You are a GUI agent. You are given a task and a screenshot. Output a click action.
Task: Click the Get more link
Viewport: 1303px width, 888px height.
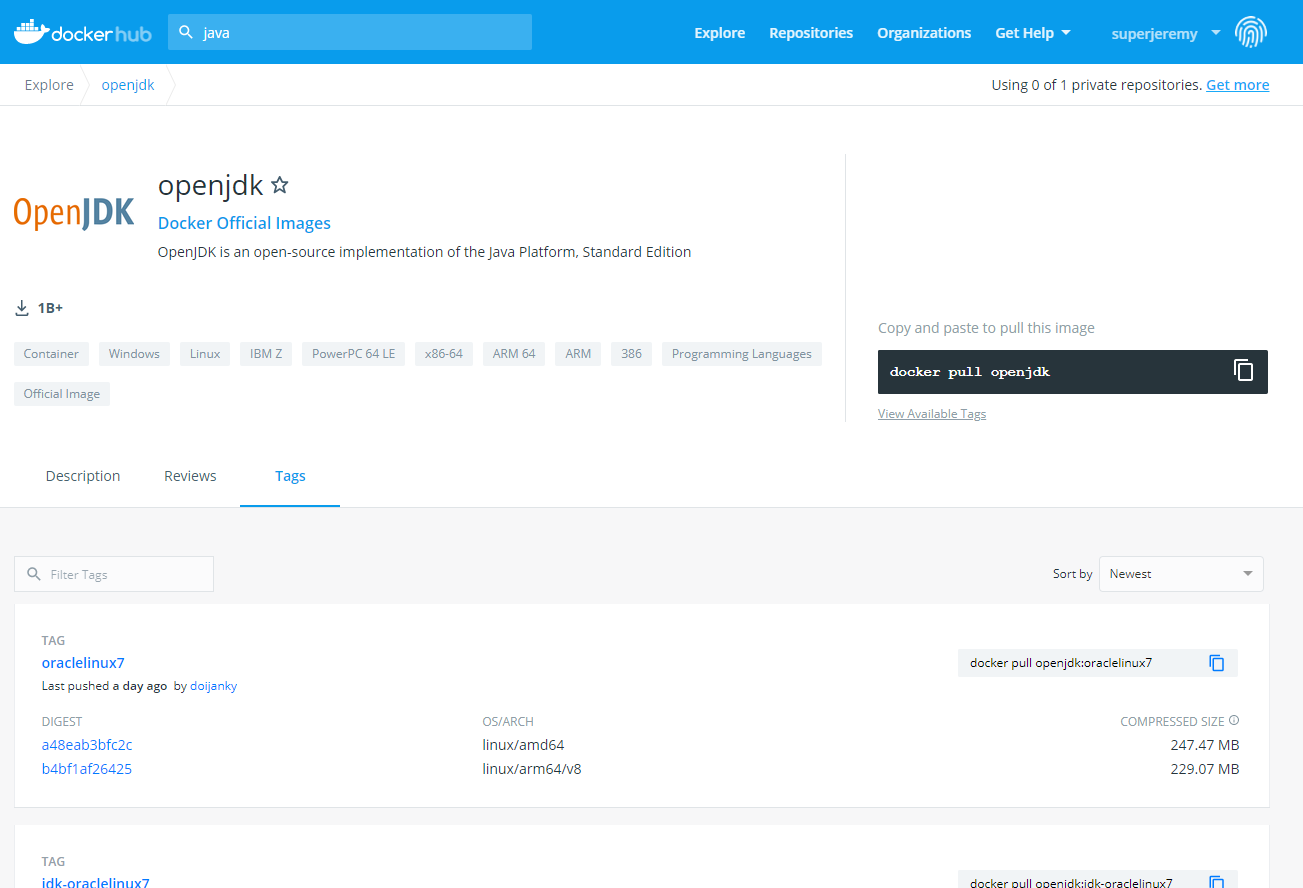tap(1237, 85)
